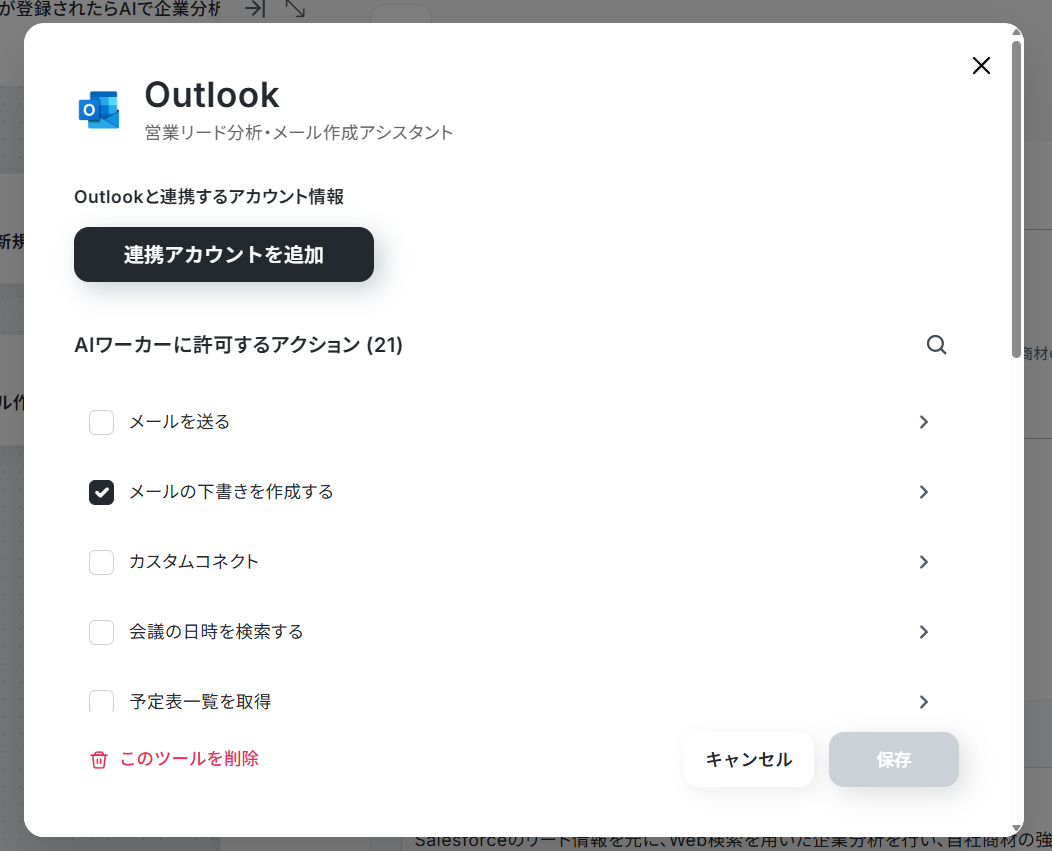Viewport: 1052px width, 851px height.
Task: Enable the メールを送る checkbox
Action: point(101,422)
